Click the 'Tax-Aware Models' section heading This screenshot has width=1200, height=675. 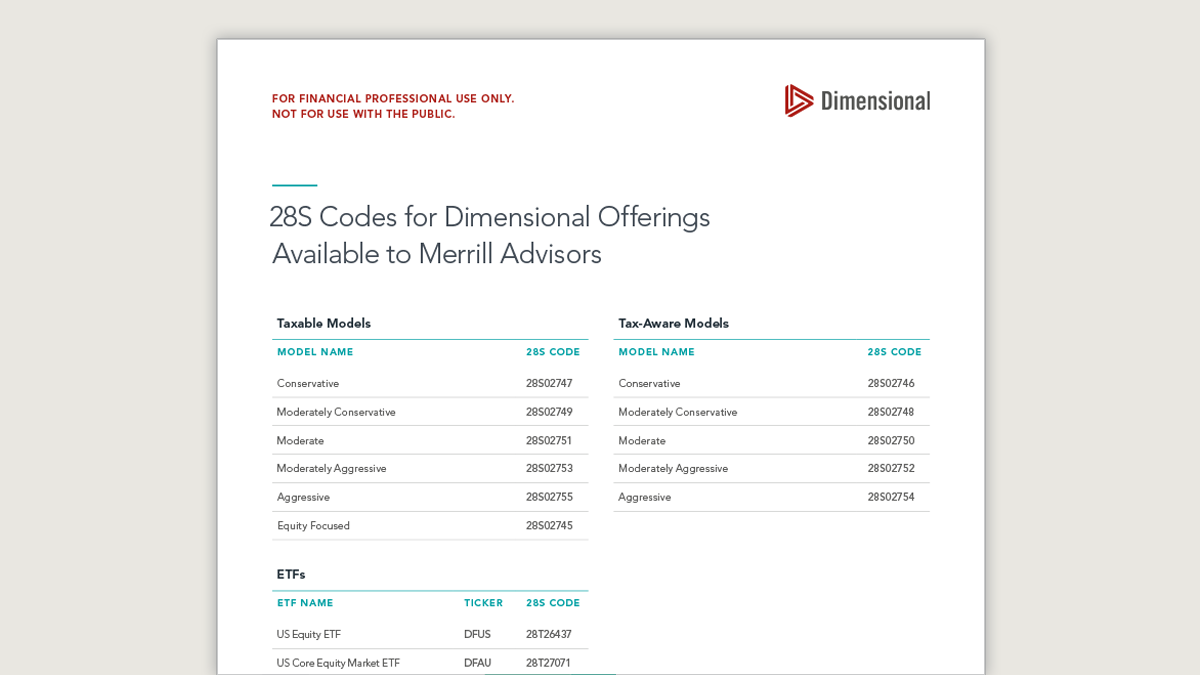673,323
